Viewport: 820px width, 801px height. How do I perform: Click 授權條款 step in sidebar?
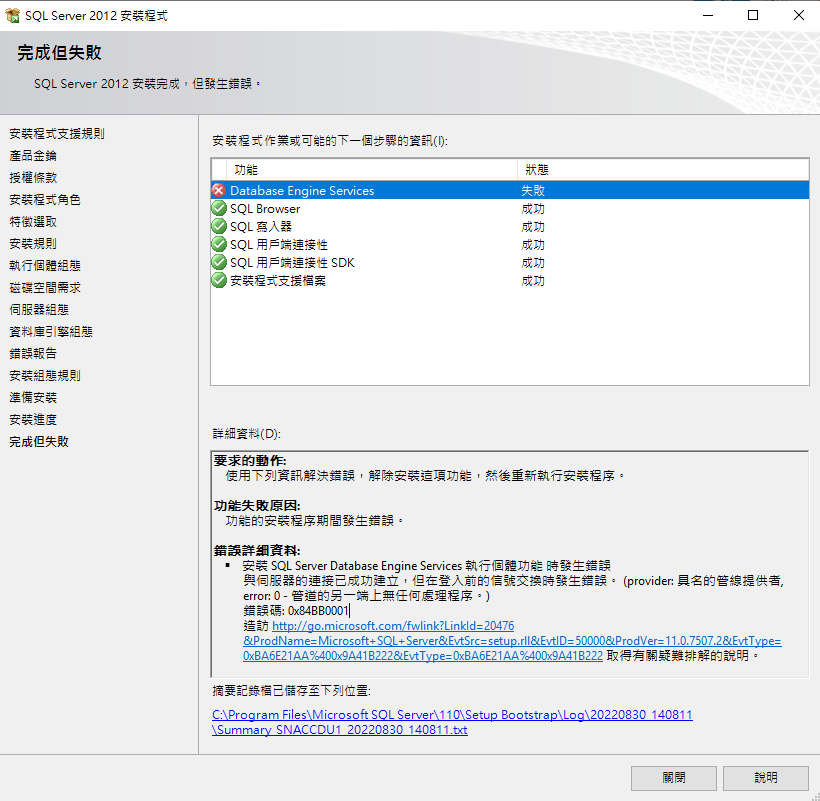pyautogui.click(x=33, y=178)
